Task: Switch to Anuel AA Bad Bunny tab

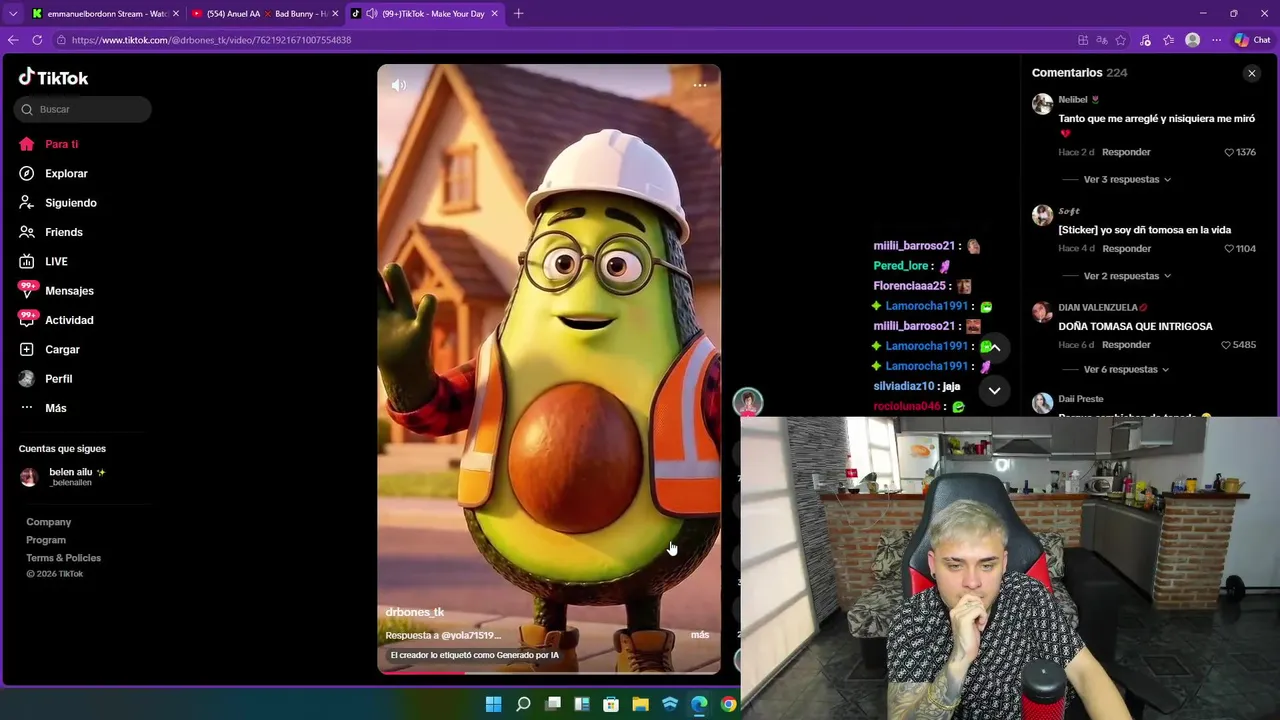Action: coord(263,14)
